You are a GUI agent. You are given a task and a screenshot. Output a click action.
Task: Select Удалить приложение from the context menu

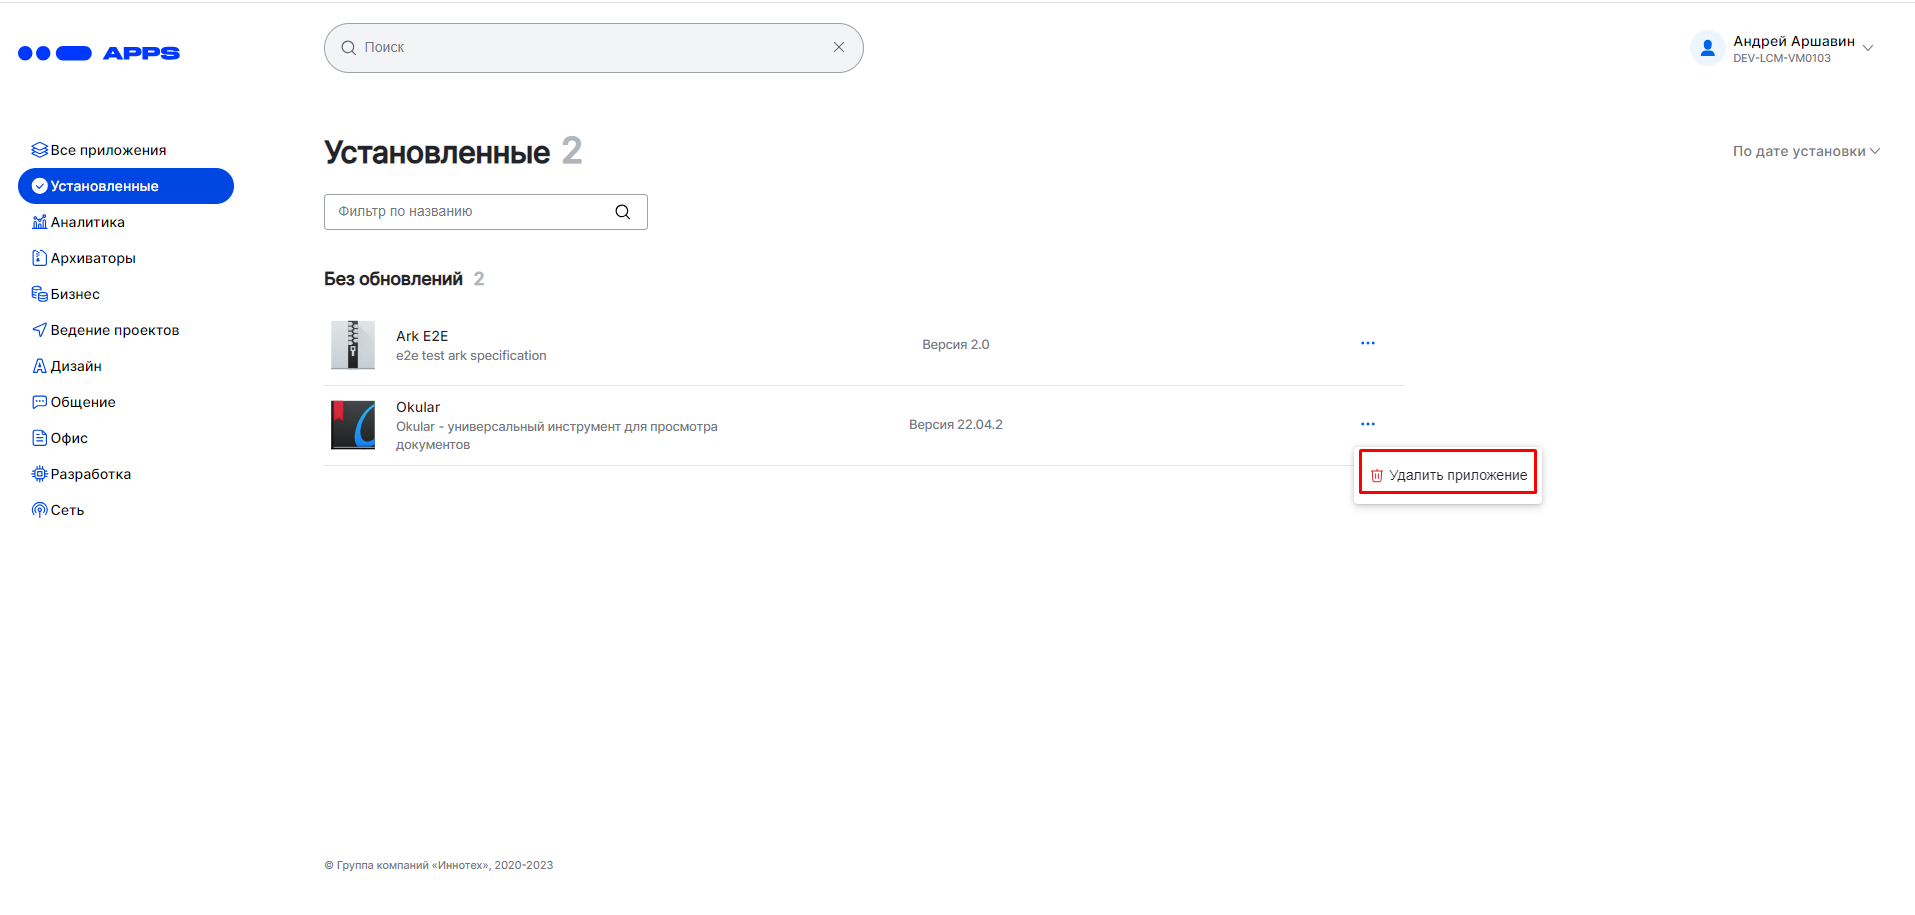point(1448,475)
